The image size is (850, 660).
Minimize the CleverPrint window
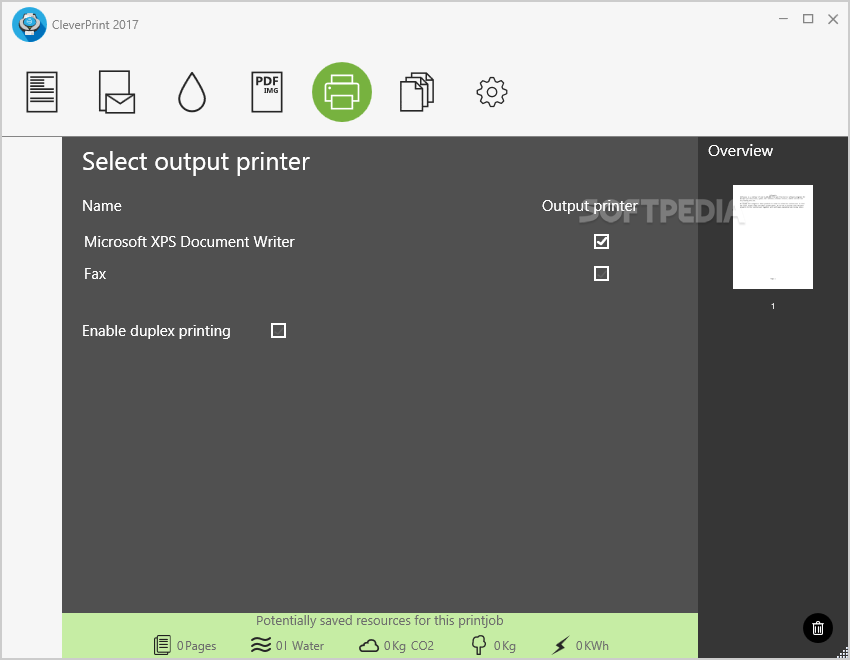[x=783, y=19]
